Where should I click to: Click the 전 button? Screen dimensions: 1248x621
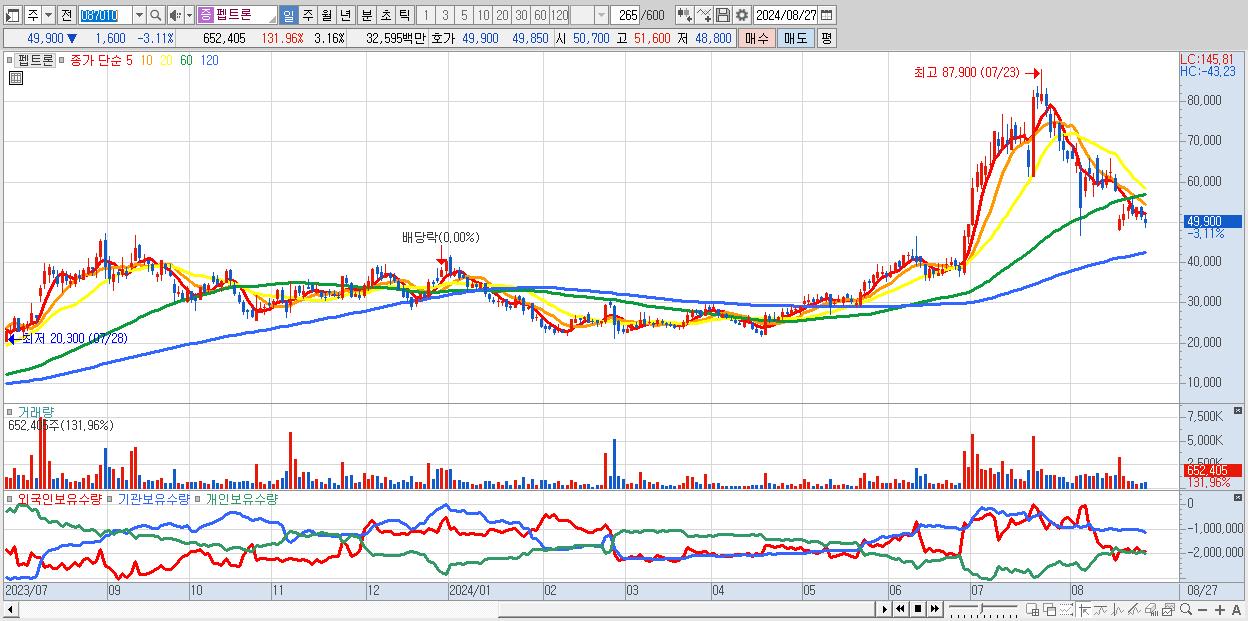tap(66, 15)
